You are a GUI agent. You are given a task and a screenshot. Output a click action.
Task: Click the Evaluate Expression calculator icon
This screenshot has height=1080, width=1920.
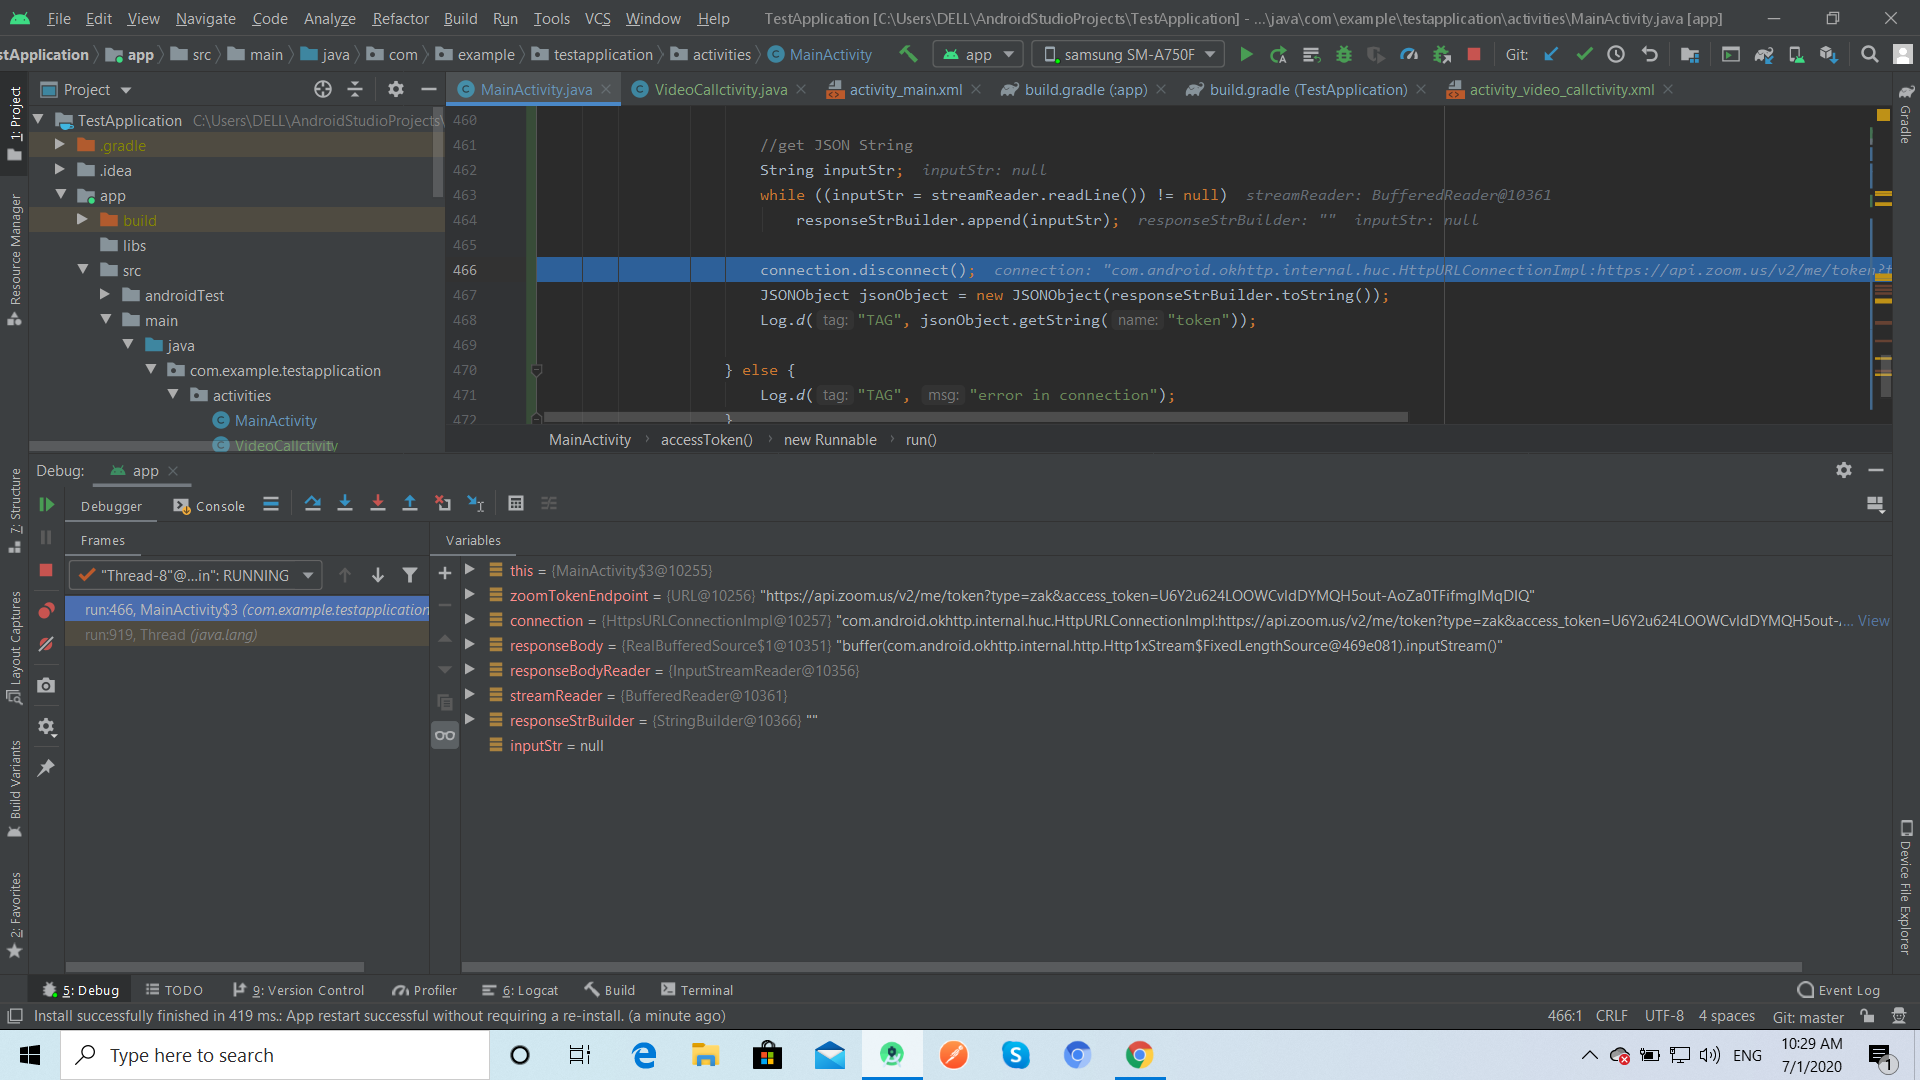pyautogui.click(x=516, y=504)
